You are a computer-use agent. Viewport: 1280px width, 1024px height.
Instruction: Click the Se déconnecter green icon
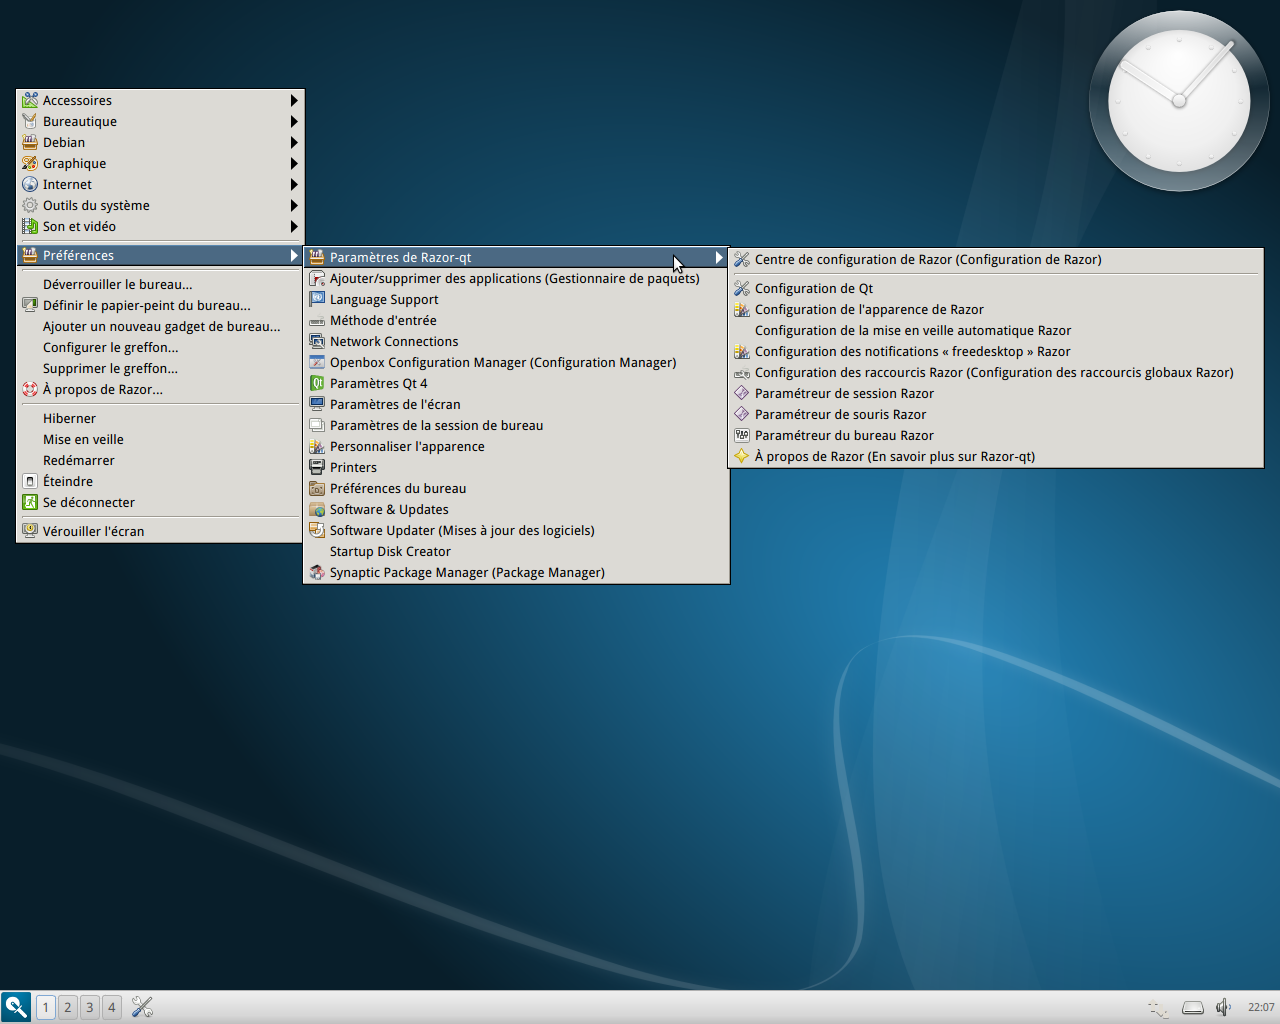click(x=30, y=502)
